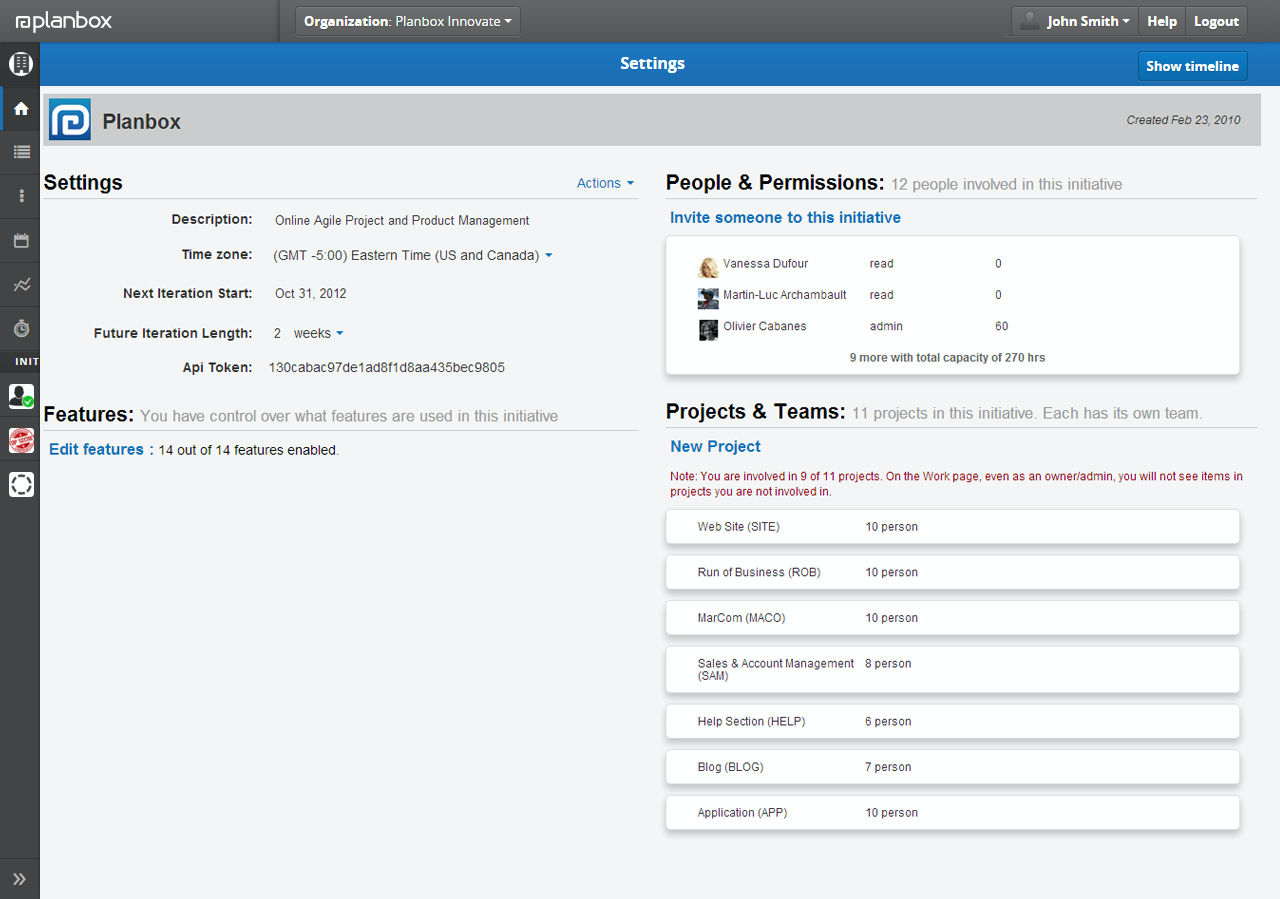This screenshot has height=899, width=1280.
Task: Open the Actions dropdown in Settings
Action: coord(605,183)
